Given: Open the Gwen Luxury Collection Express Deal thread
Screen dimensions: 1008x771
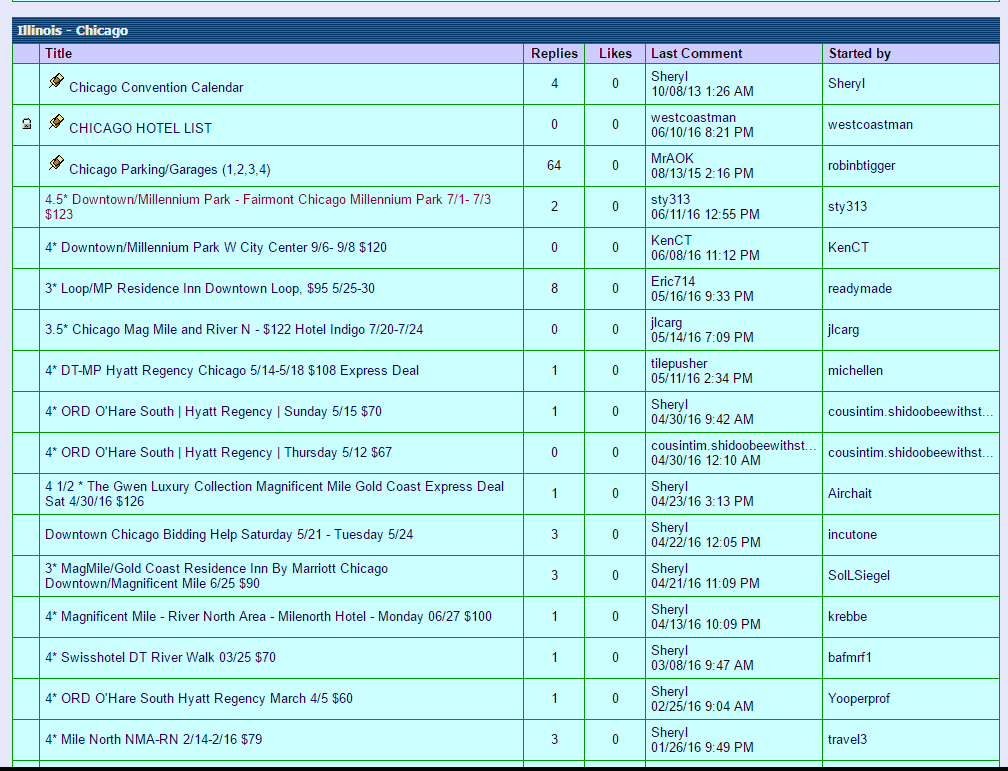Looking at the screenshot, I should tap(274, 487).
